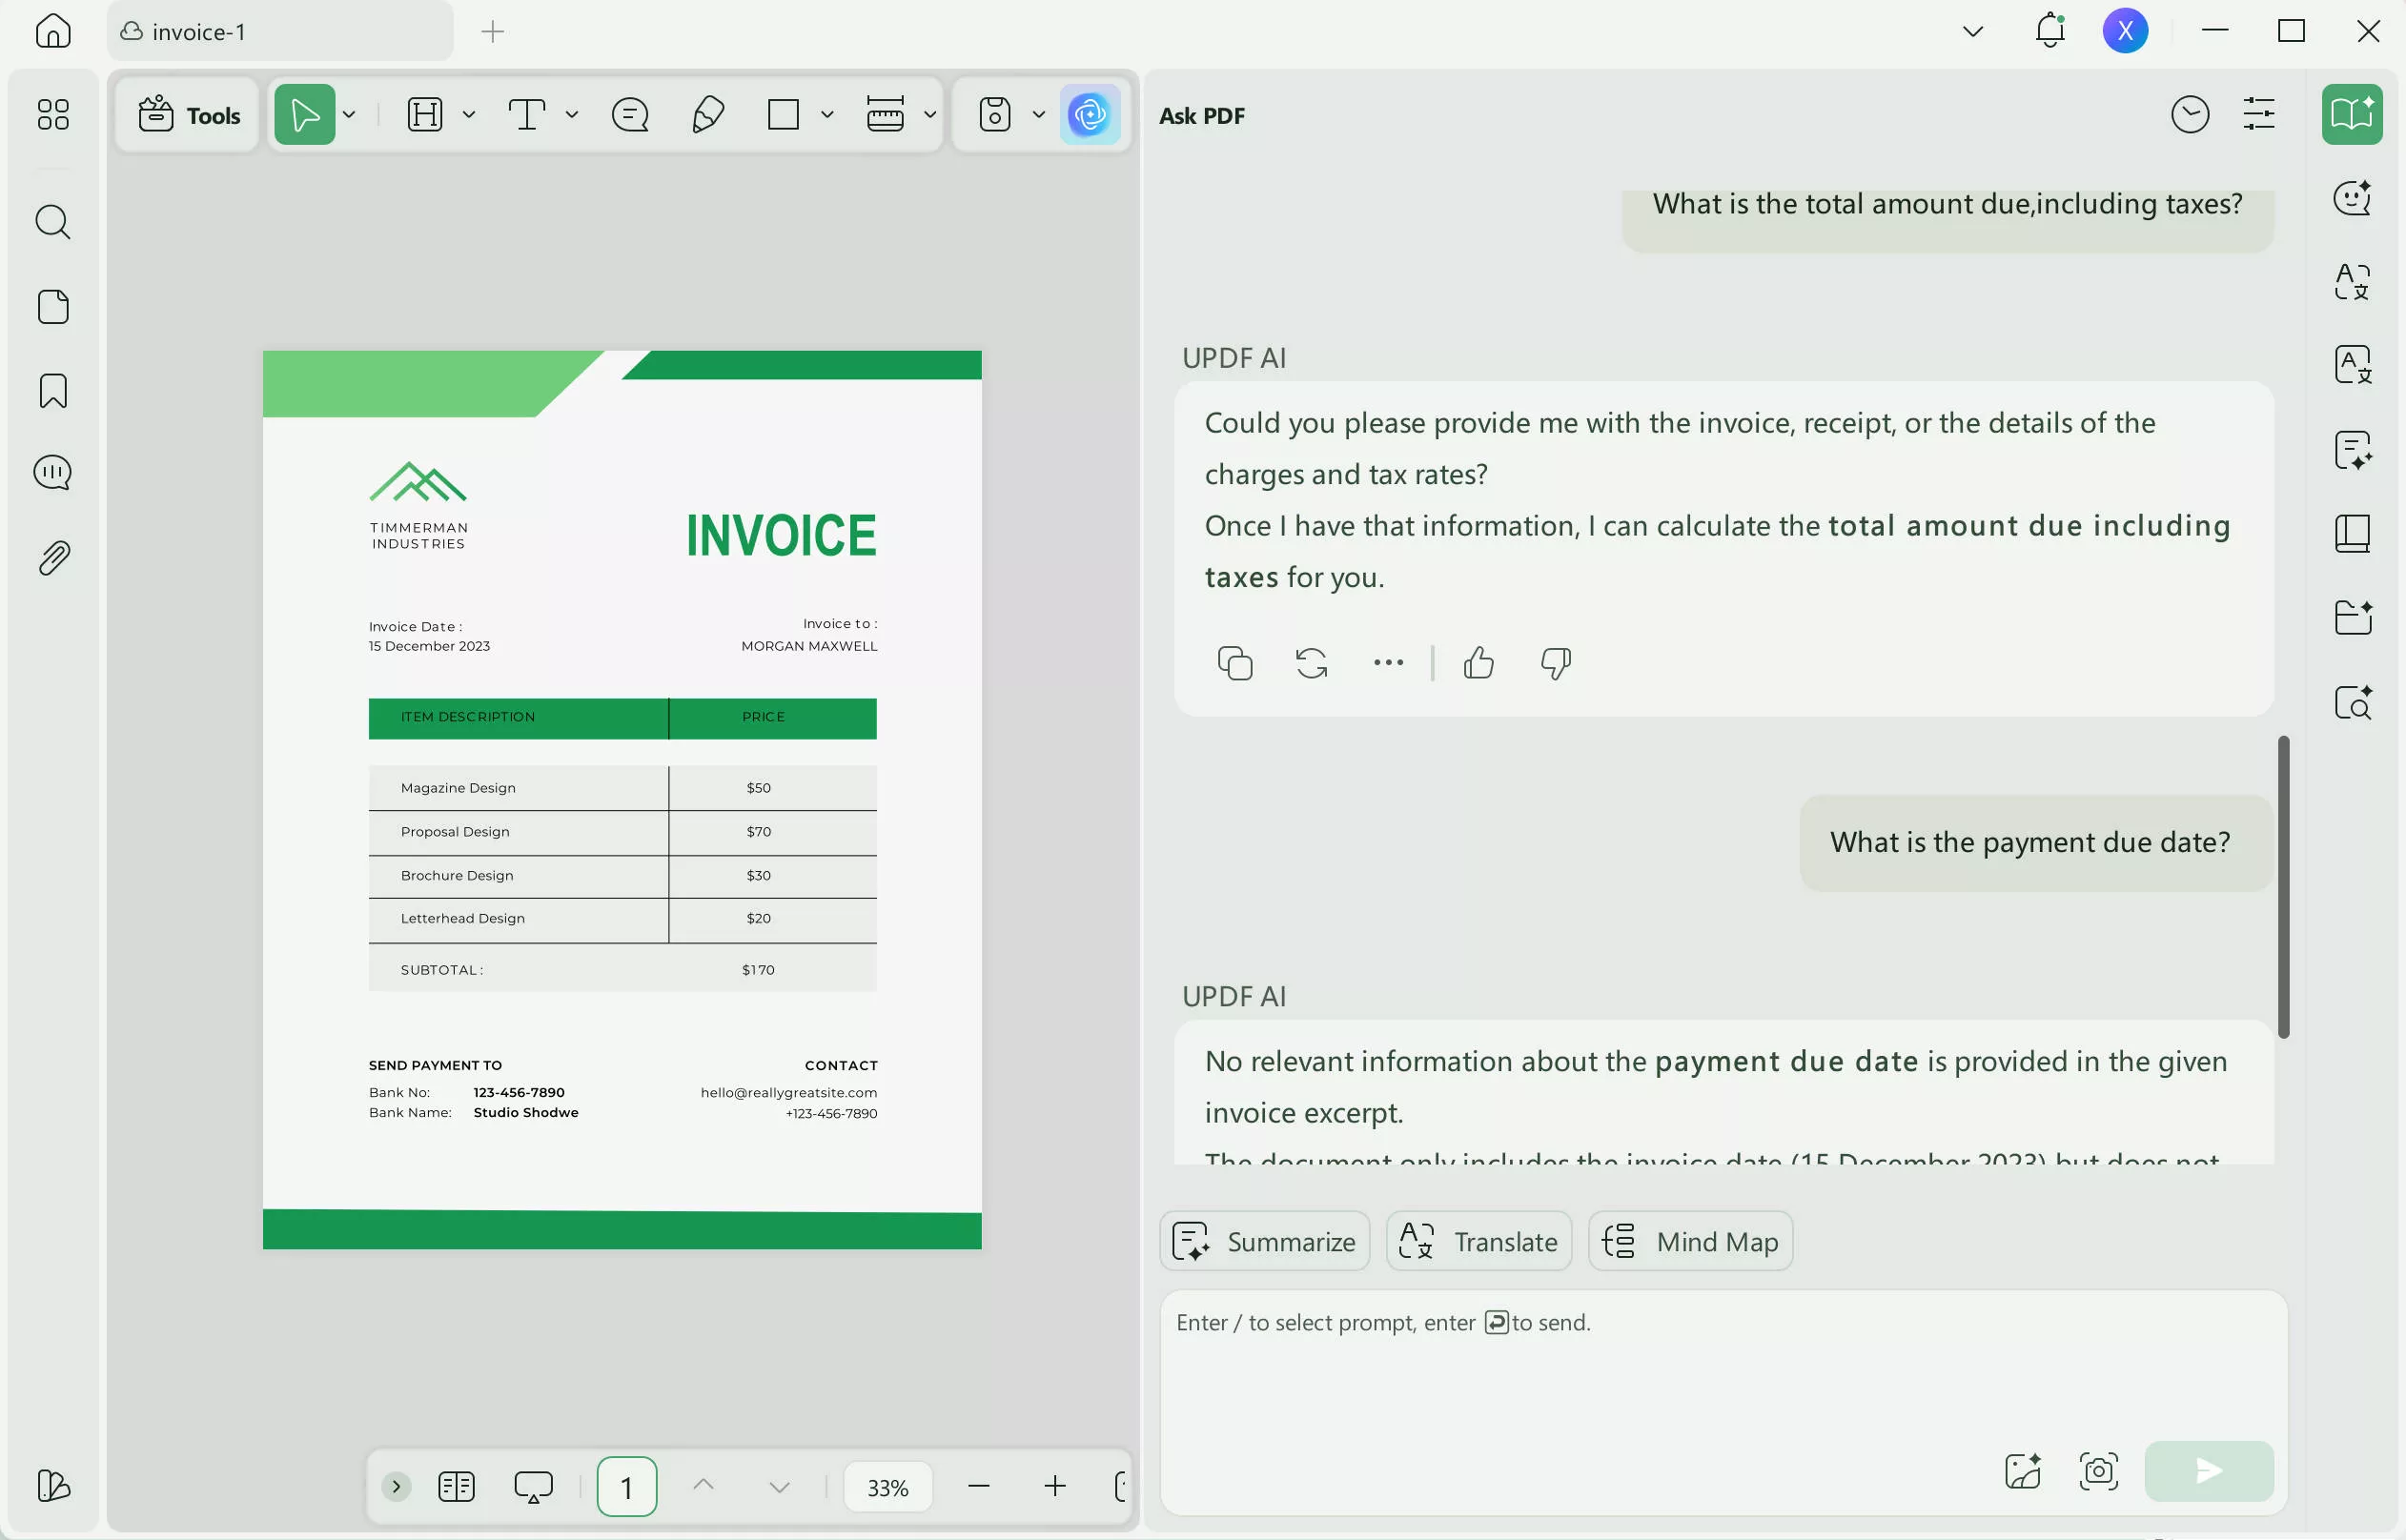Viewport: 2406px width, 1540px height.
Task: Give thumbs down to AI response
Action: [x=1555, y=663]
